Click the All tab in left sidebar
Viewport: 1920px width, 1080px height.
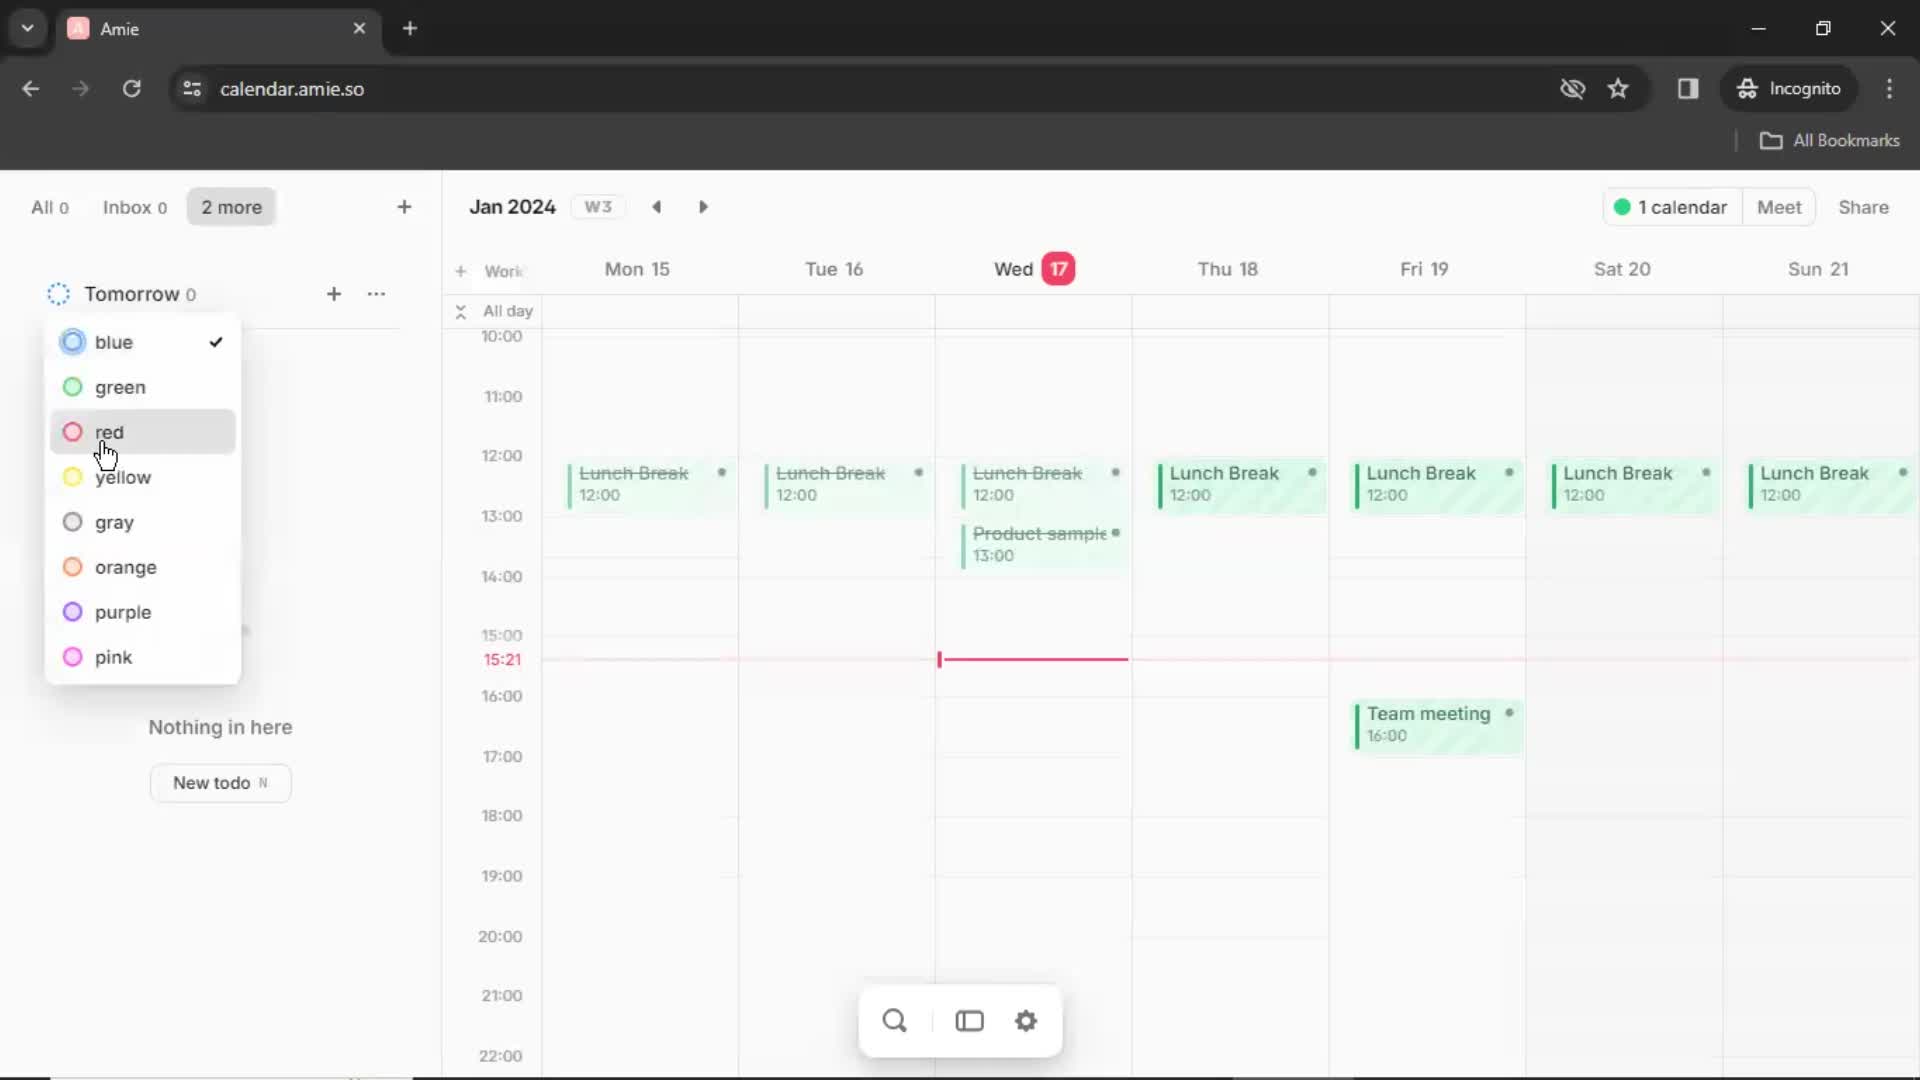click(49, 207)
